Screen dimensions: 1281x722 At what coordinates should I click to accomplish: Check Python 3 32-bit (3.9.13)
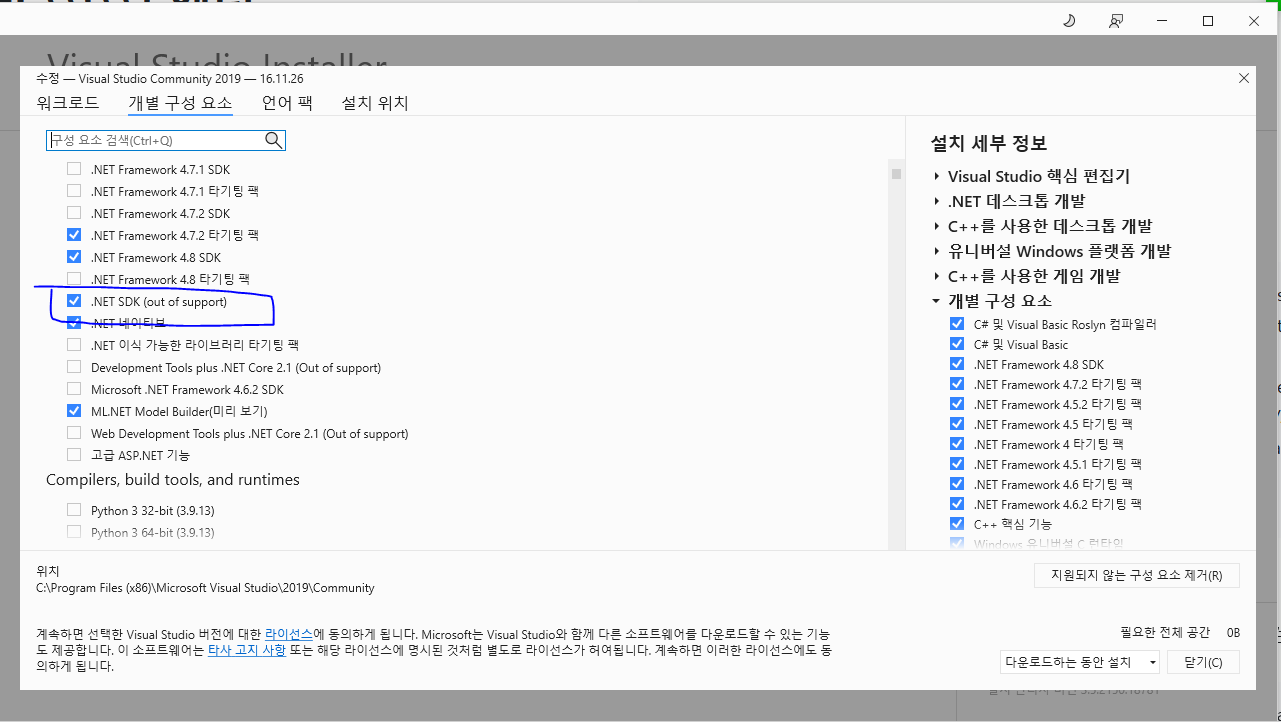[74, 510]
